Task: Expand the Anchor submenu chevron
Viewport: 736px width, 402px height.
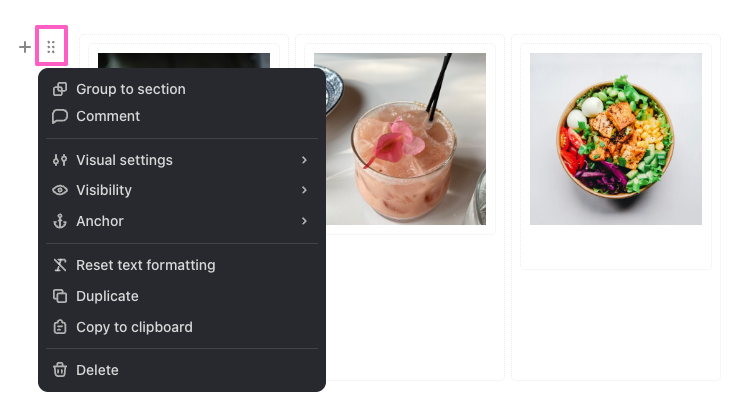Action: click(x=304, y=221)
